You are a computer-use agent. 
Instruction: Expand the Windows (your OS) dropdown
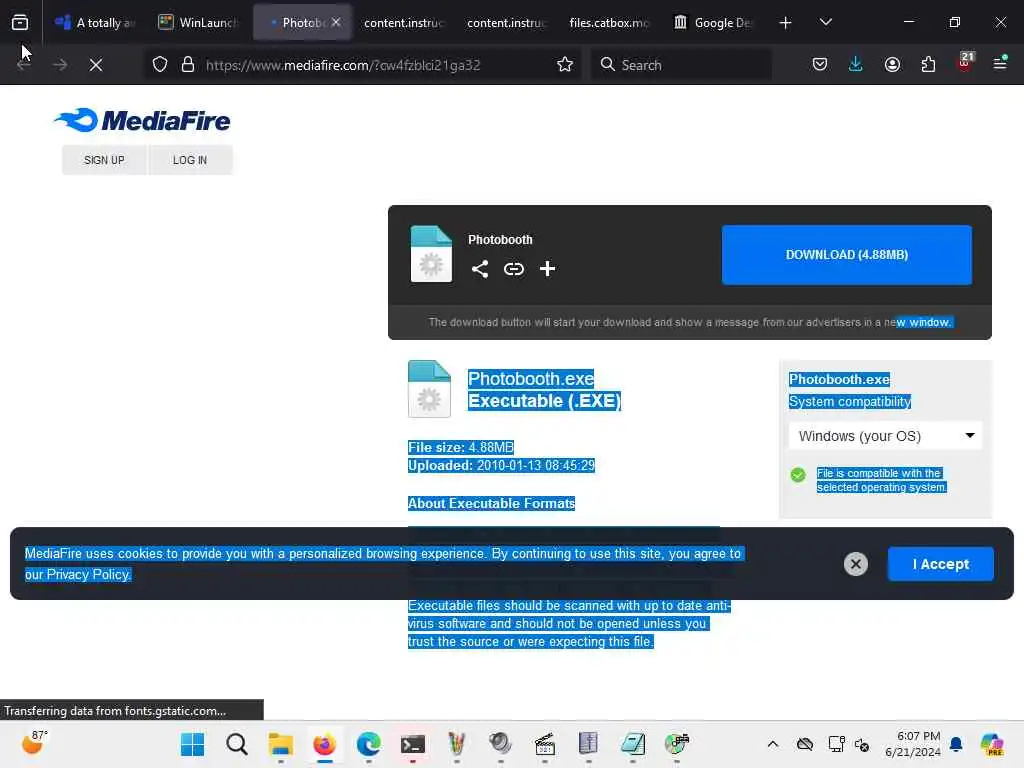[886, 436]
